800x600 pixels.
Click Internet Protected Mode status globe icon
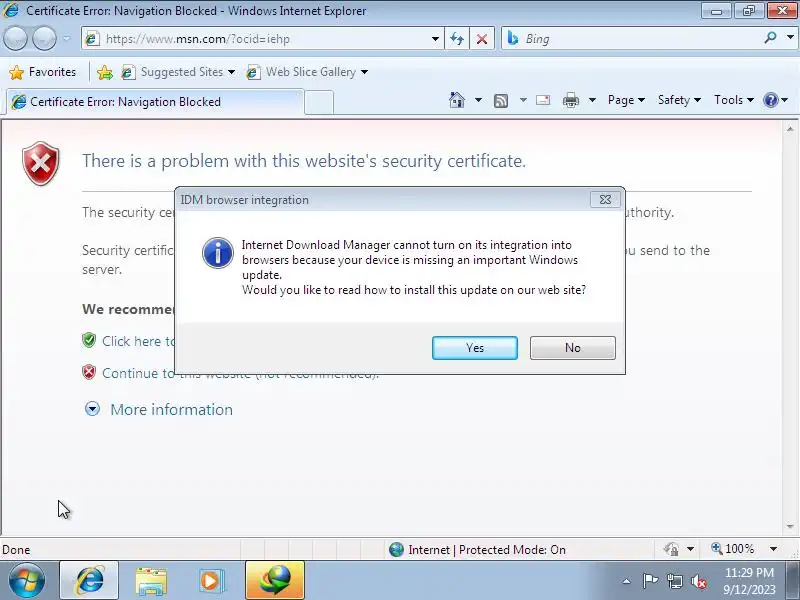pyautogui.click(x=396, y=549)
